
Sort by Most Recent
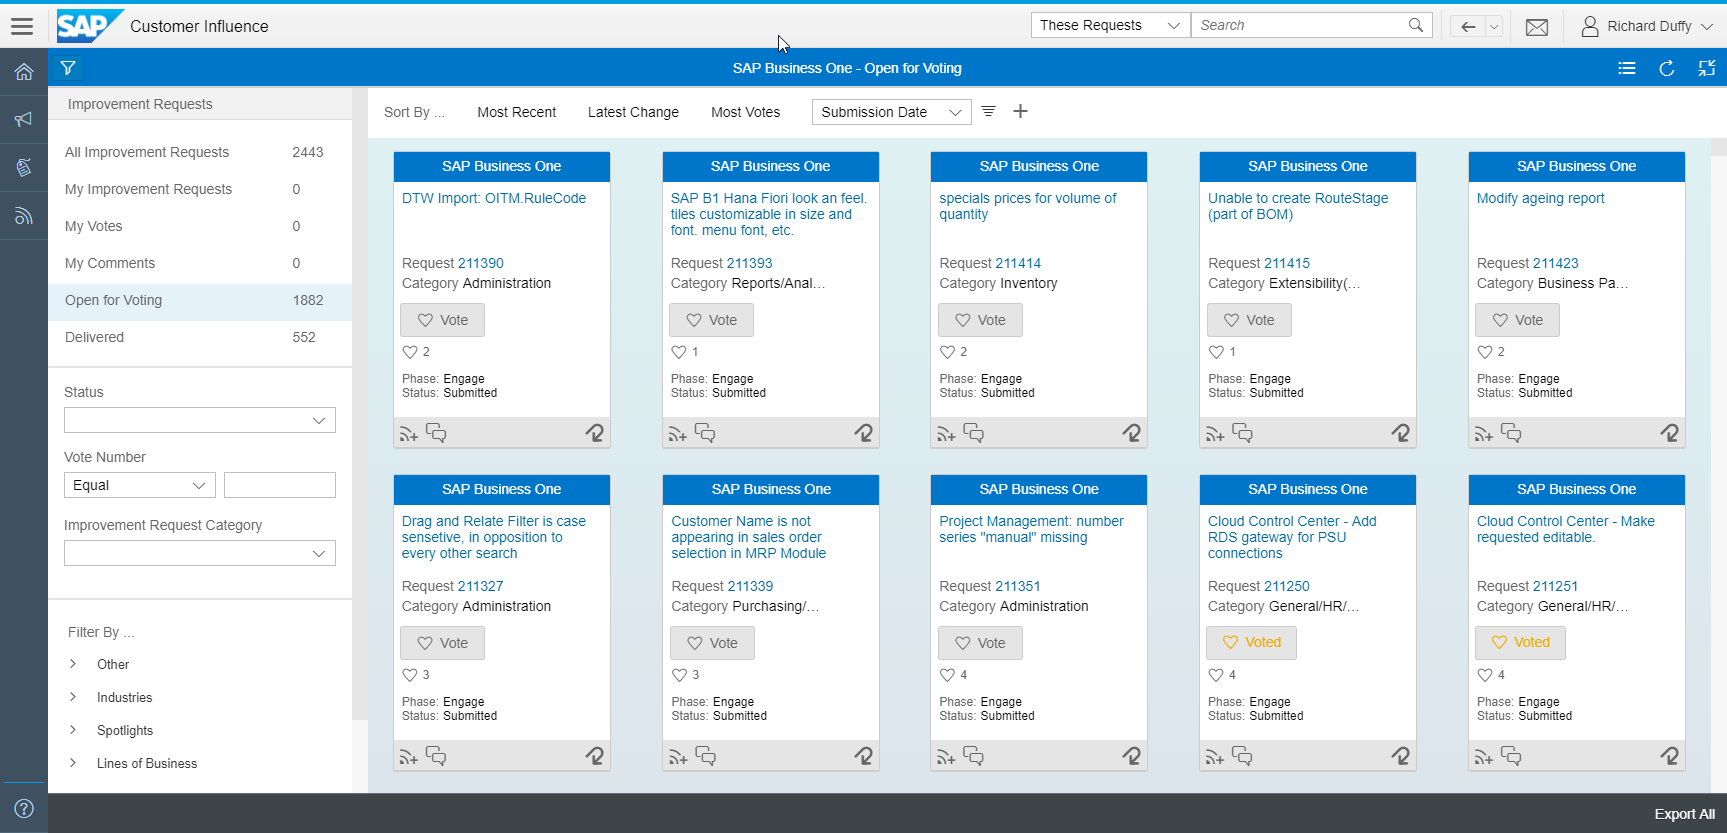click(x=516, y=112)
